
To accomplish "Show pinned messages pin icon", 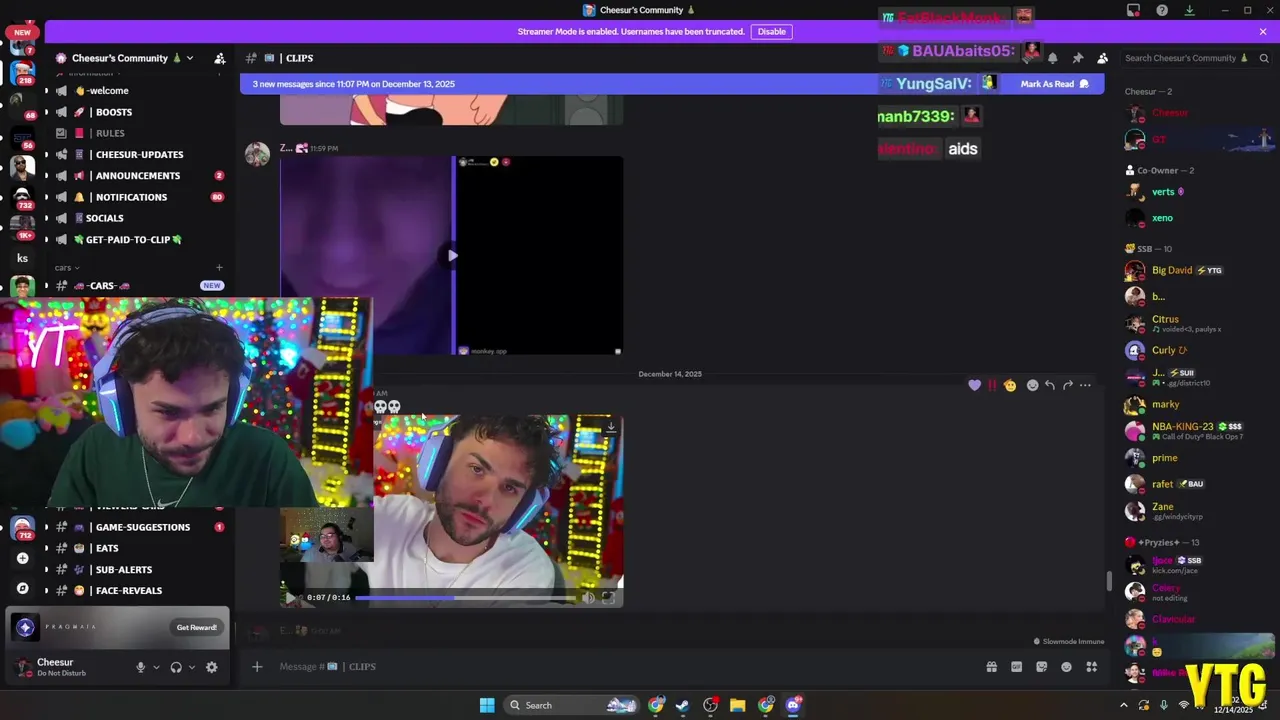I will pos(1077,58).
